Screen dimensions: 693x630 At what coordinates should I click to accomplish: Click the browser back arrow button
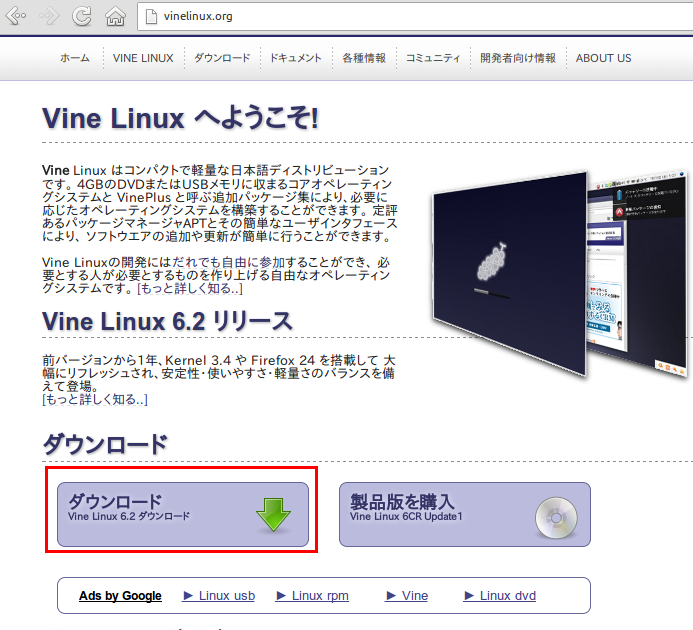[x=16, y=16]
